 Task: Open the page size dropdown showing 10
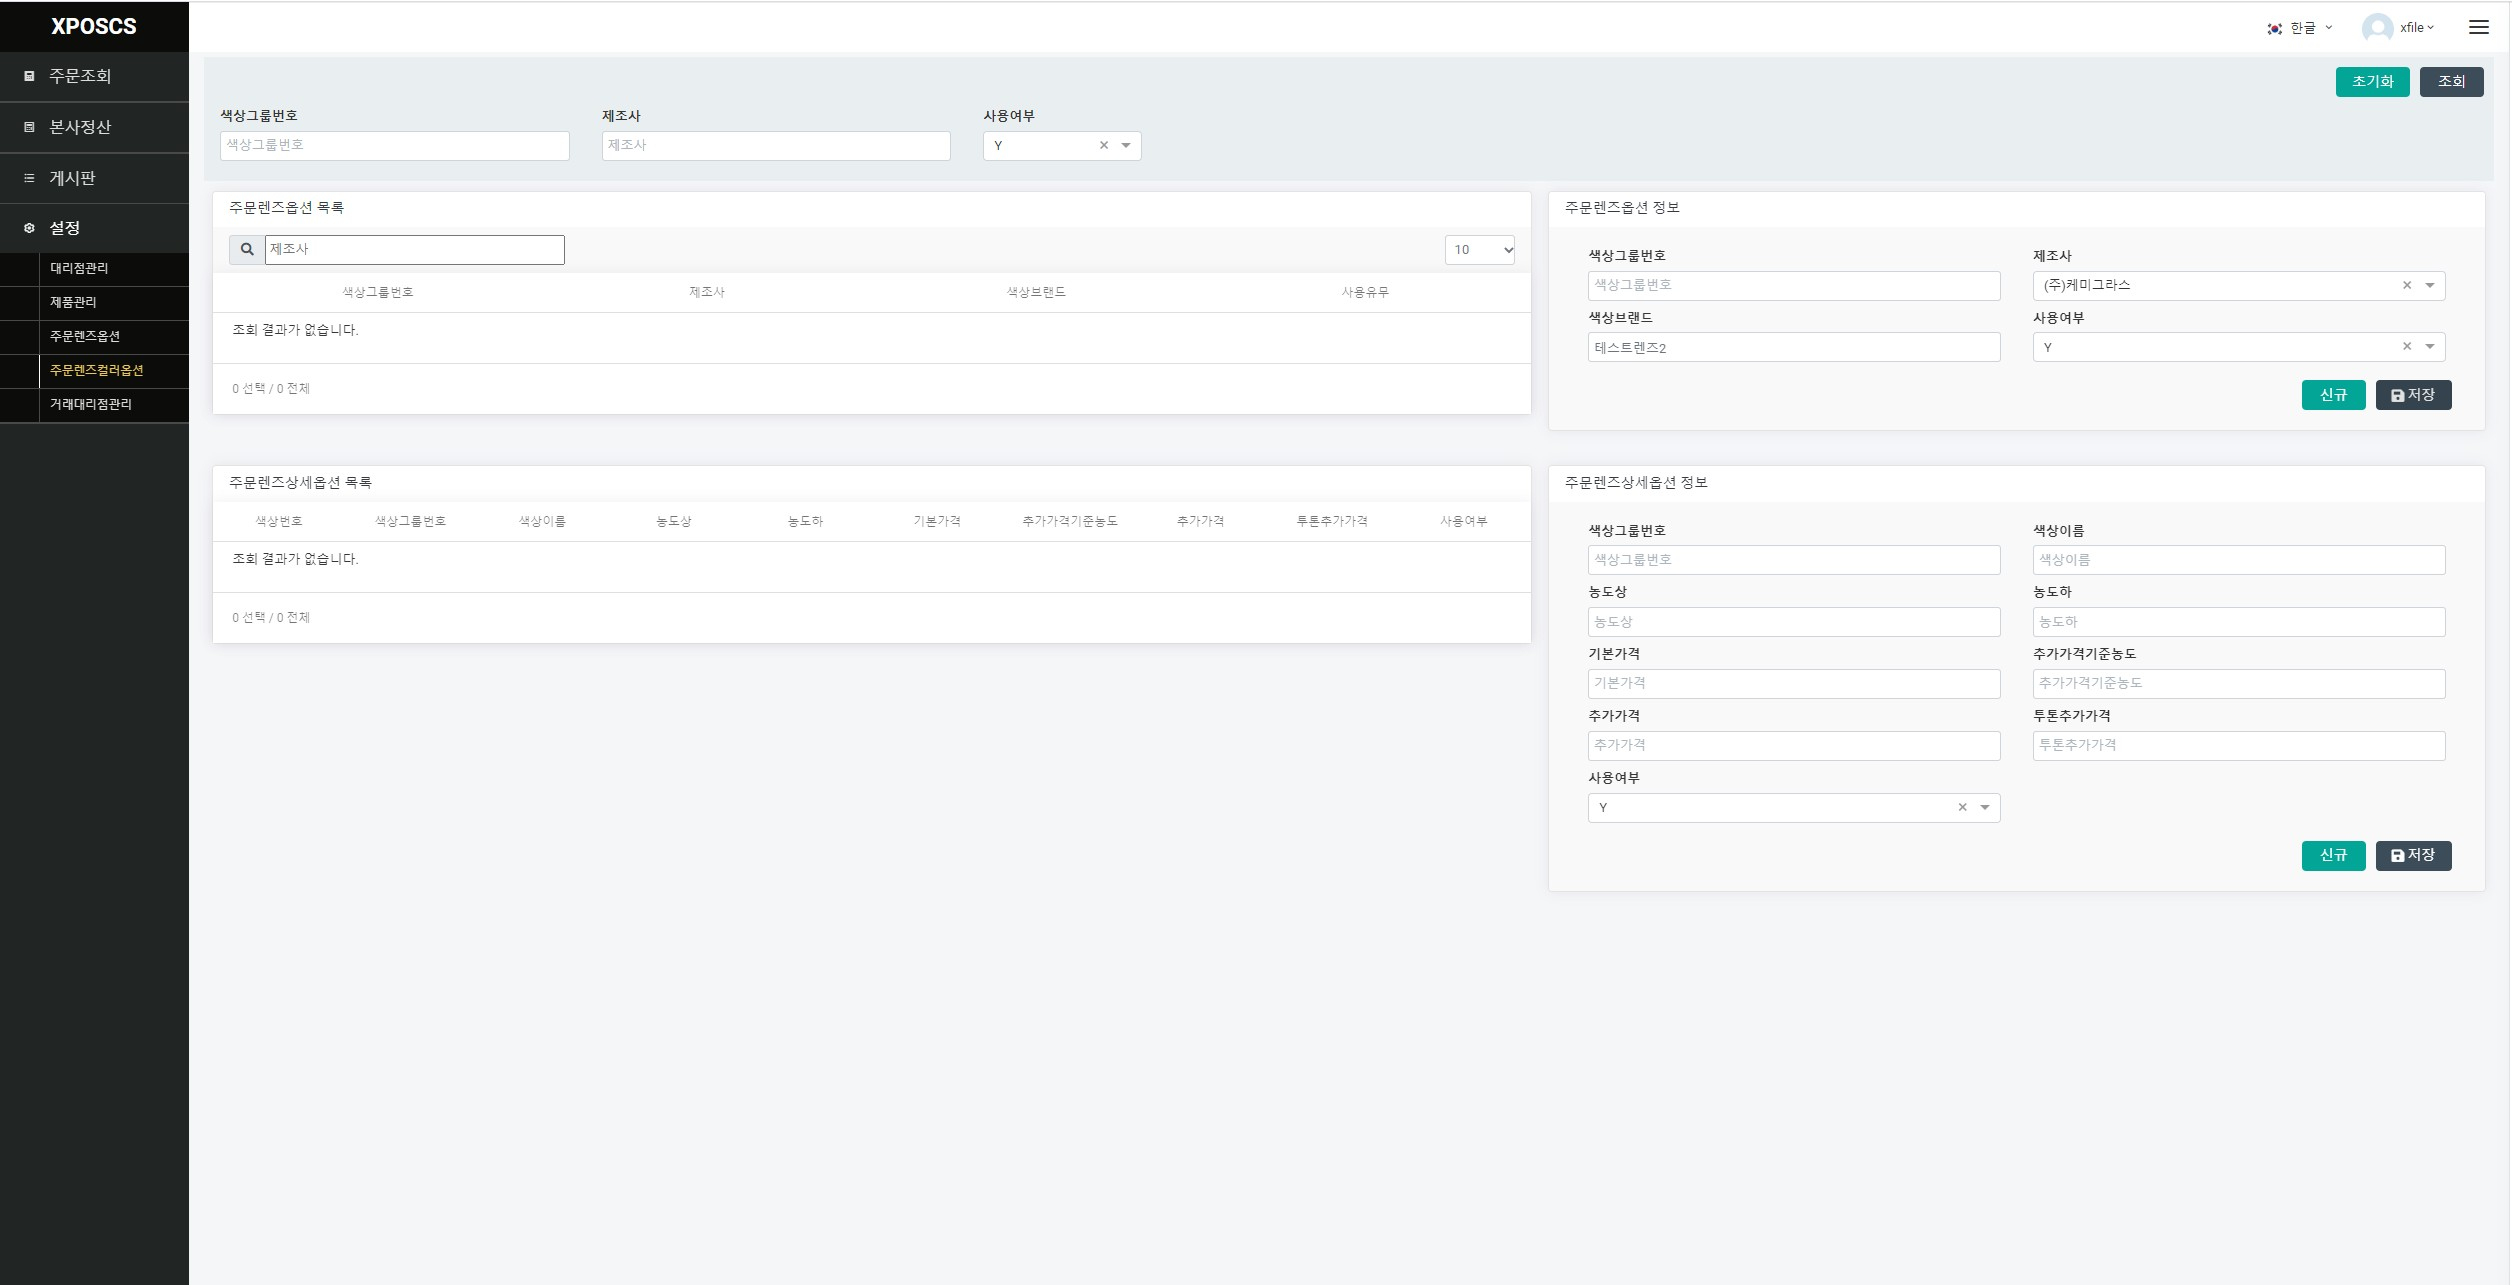tap(1479, 250)
